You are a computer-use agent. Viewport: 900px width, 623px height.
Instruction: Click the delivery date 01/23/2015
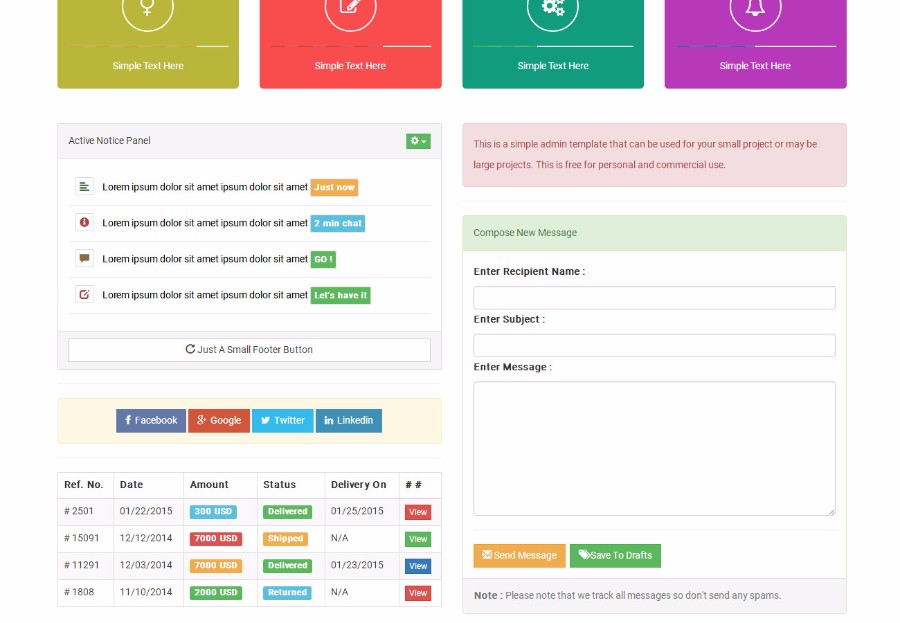point(357,565)
